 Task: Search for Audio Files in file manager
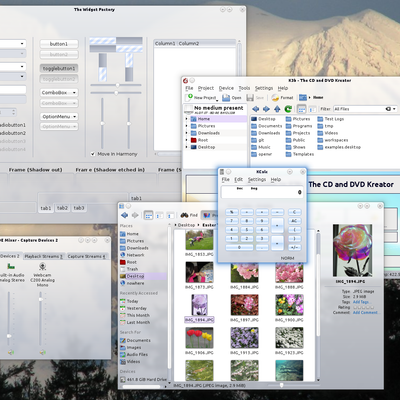(x=134, y=354)
